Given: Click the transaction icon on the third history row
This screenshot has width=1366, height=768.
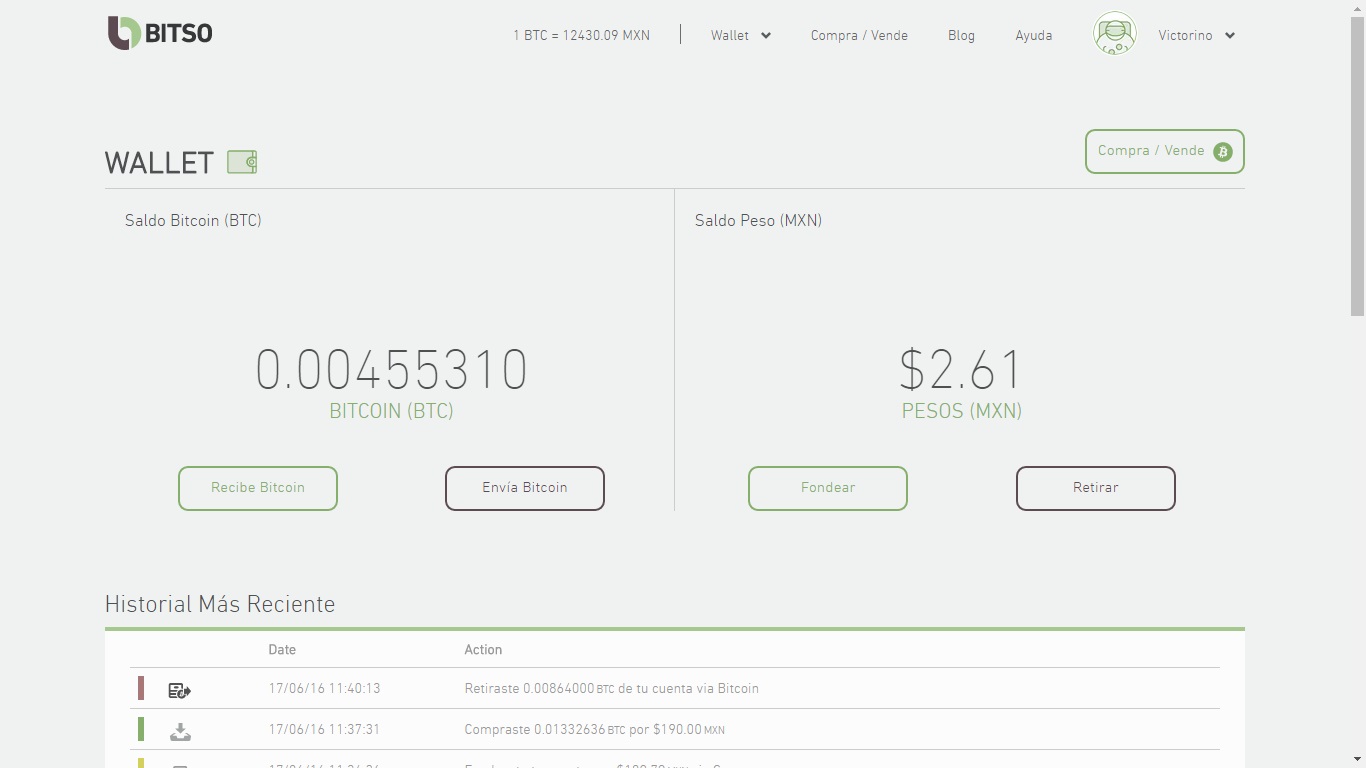Looking at the screenshot, I should [x=179, y=764].
